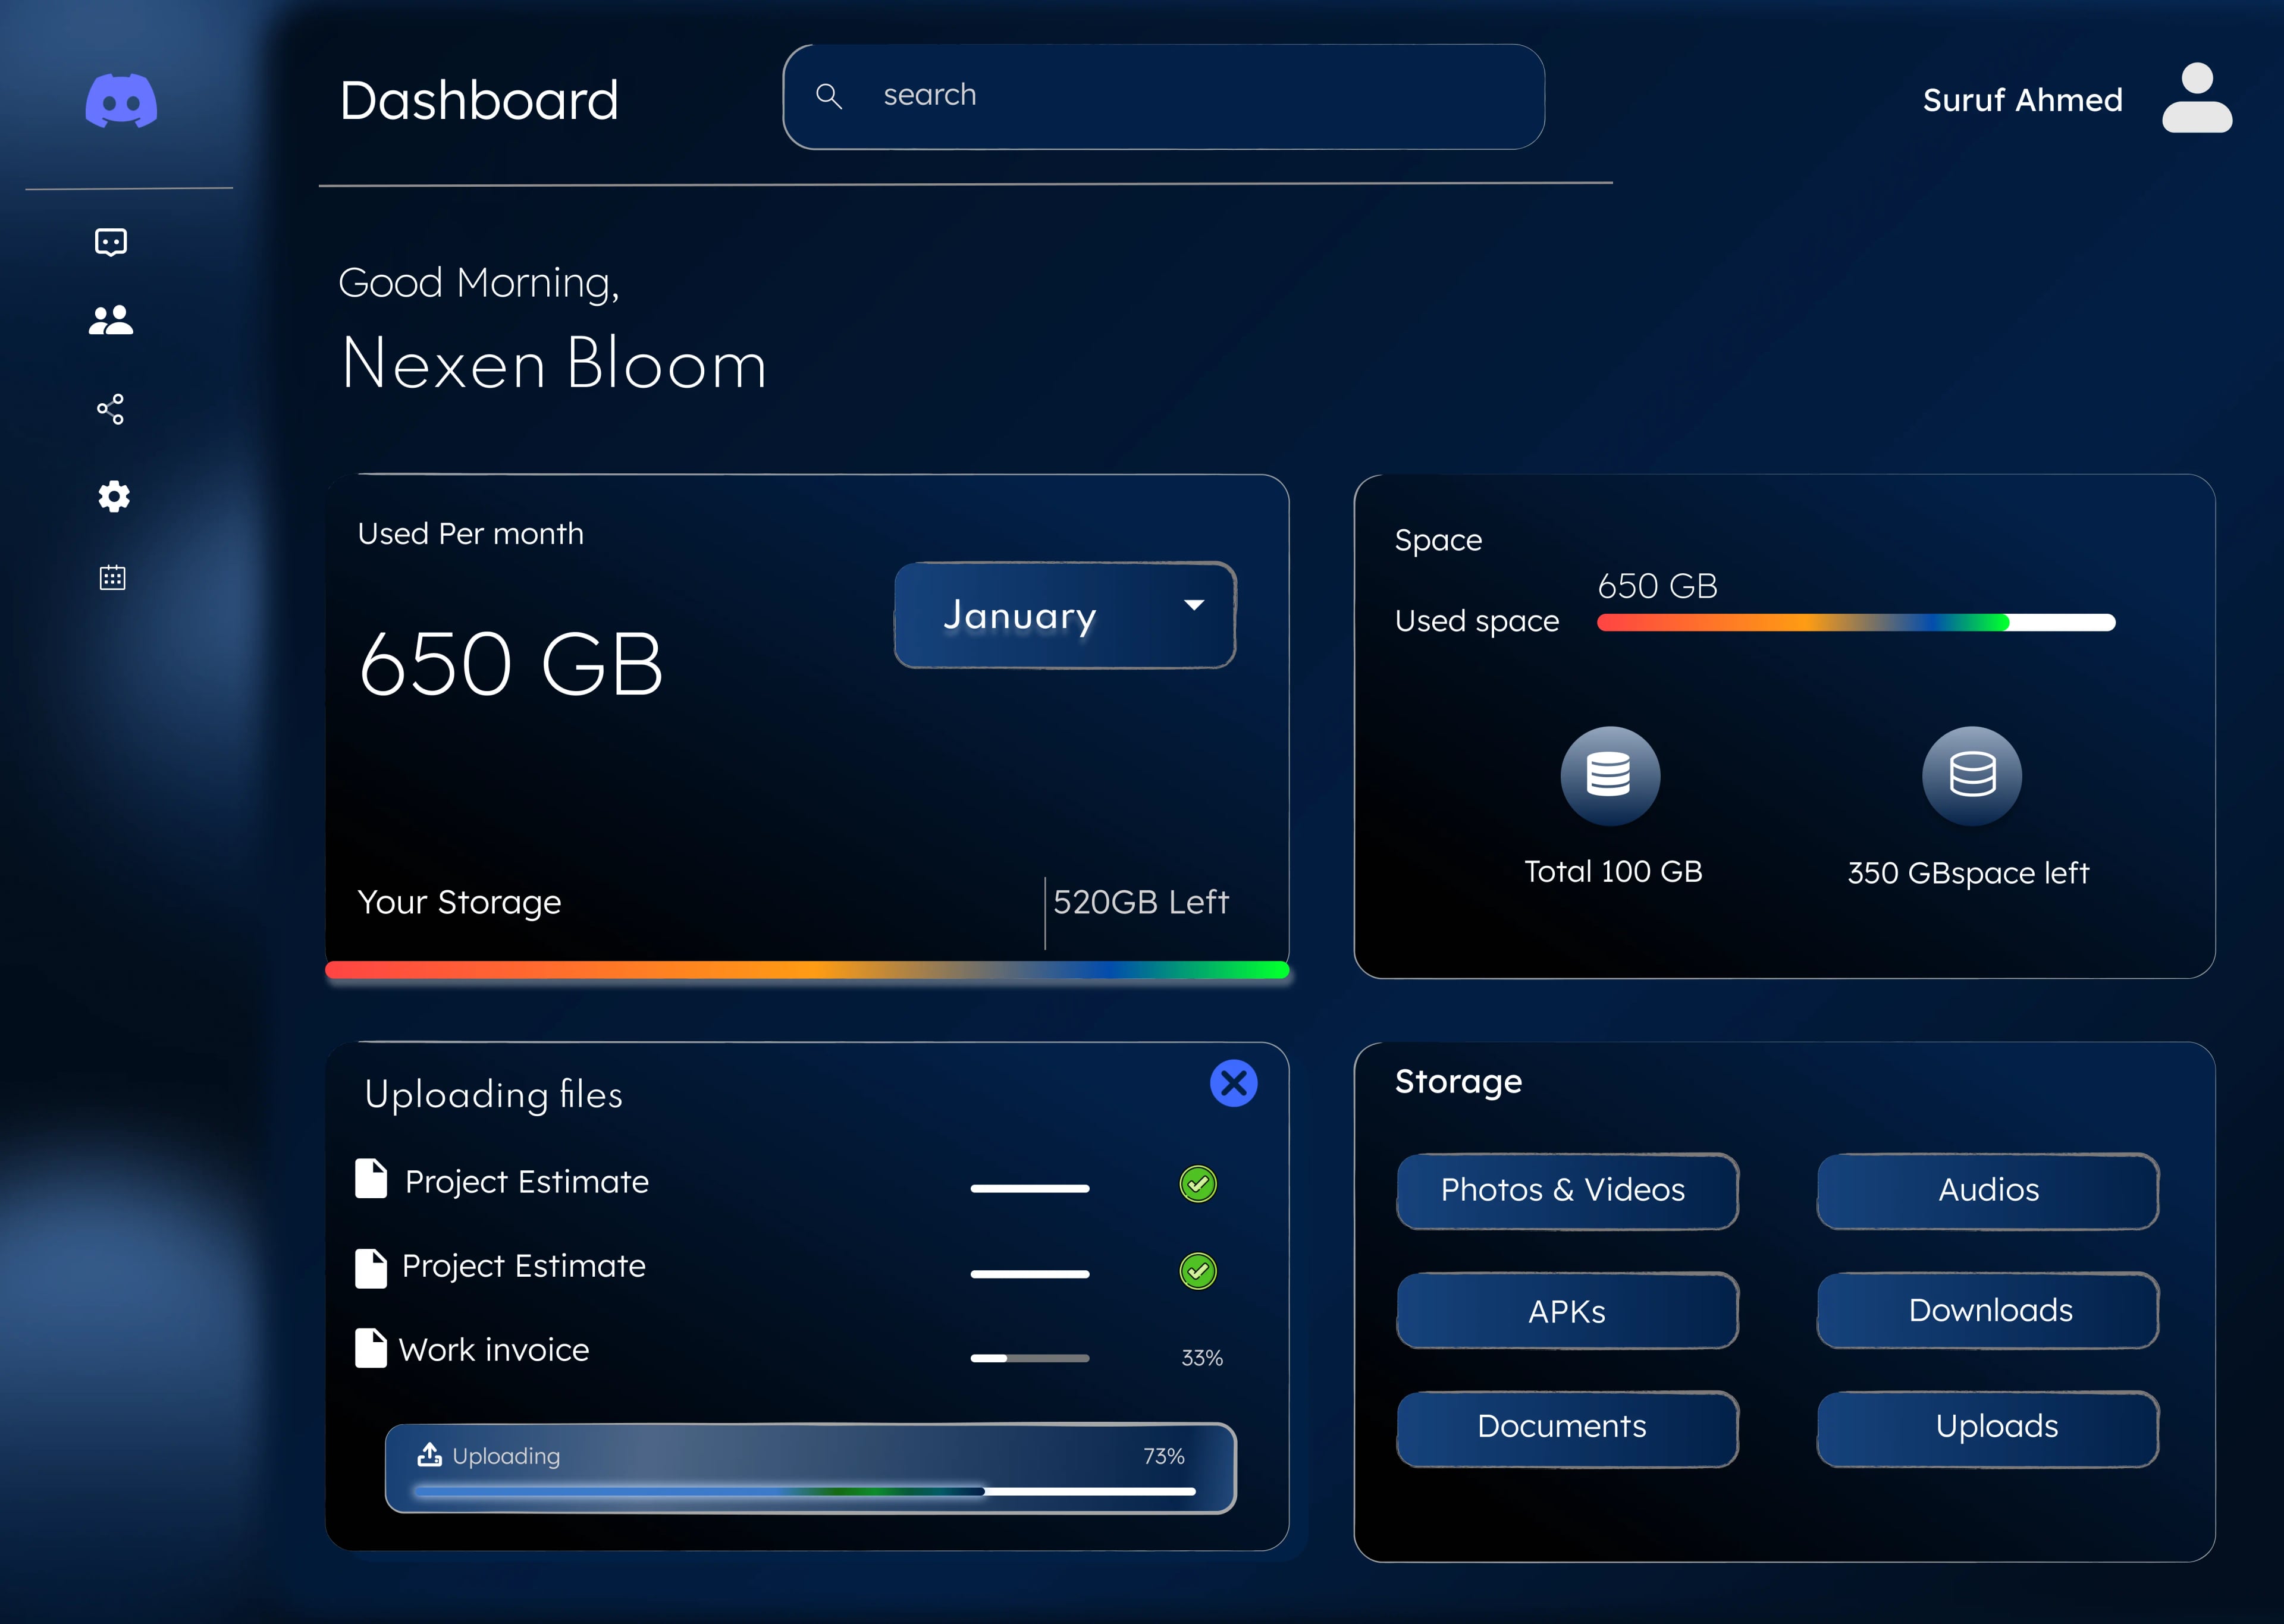Open settings gear in sidebar
The height and width of the screenshot is (1624, 2284).
pyautogui.click(x=113, y=496)
